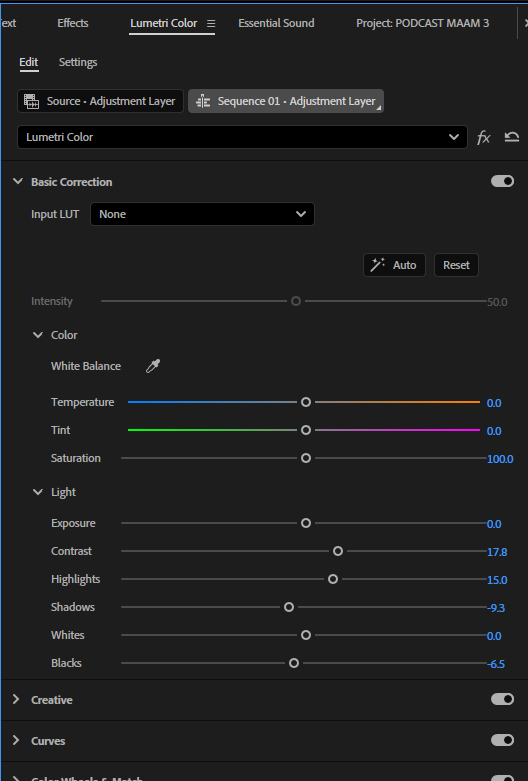Click the Whites slider handle
The height and width of the screenshot is (781, 528).
pyautogui.click(x=306, y=635)
